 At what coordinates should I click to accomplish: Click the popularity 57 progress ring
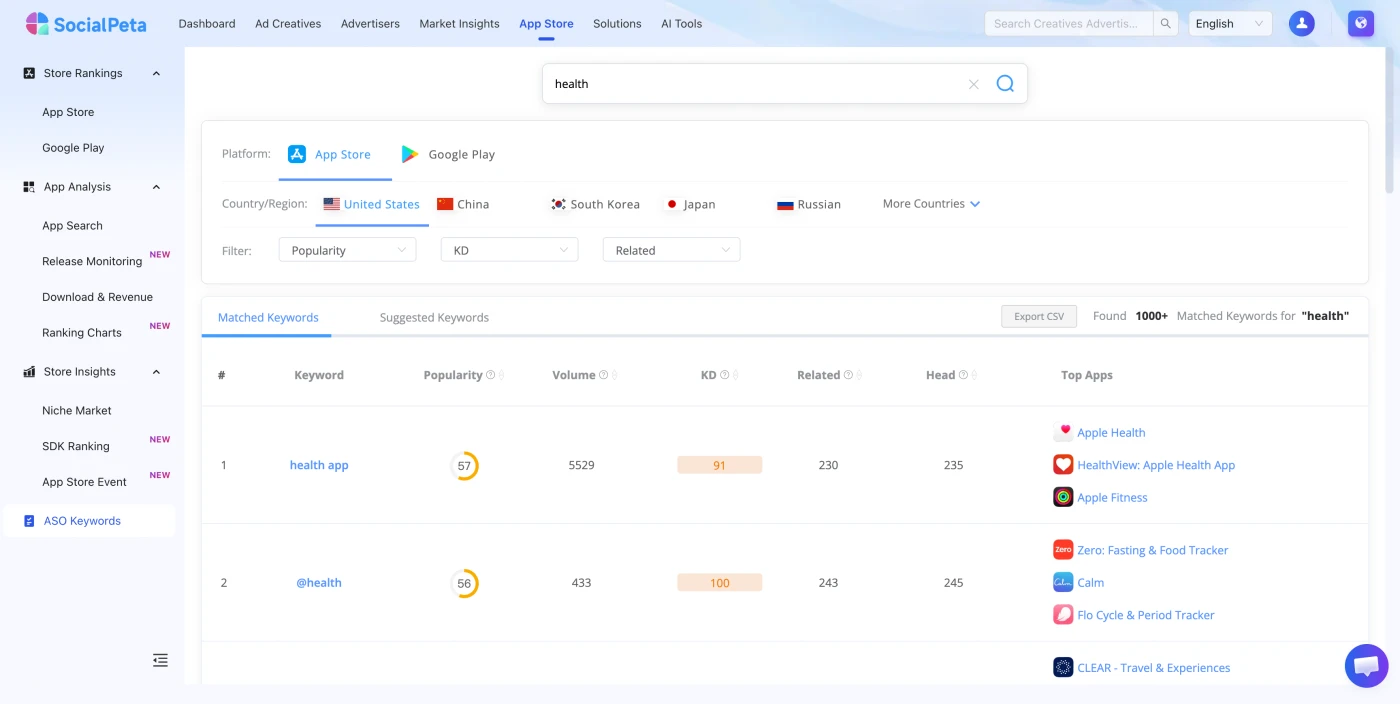pyautogui.click(x=464, y=466)
